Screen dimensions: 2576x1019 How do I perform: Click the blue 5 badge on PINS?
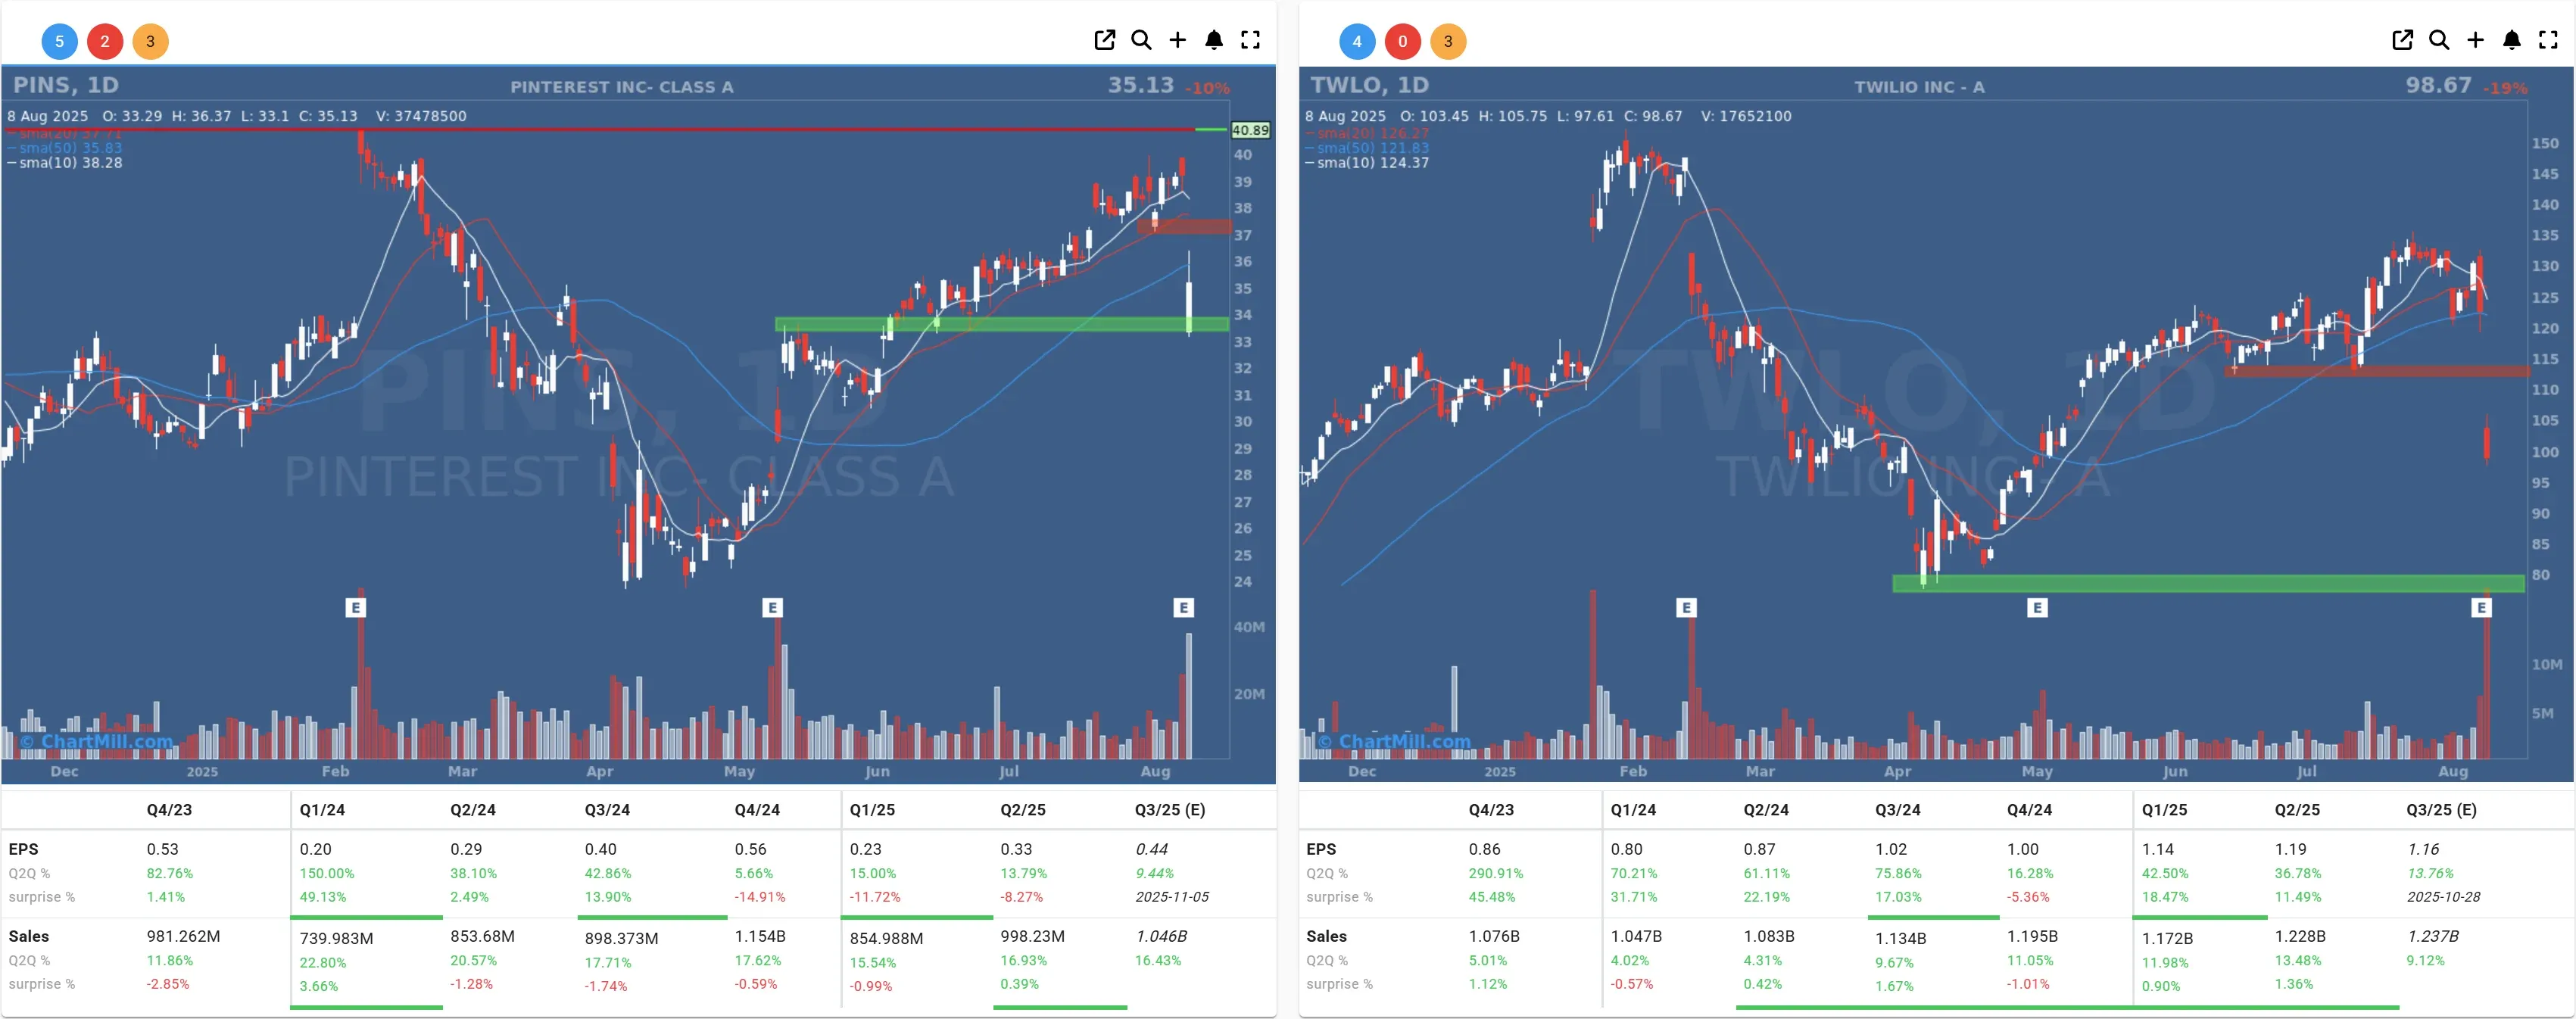[59, 41]
